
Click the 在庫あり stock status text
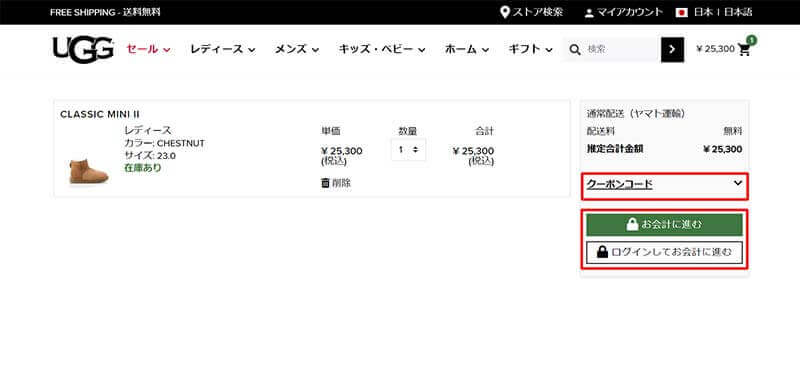click(x=143, y=168)
